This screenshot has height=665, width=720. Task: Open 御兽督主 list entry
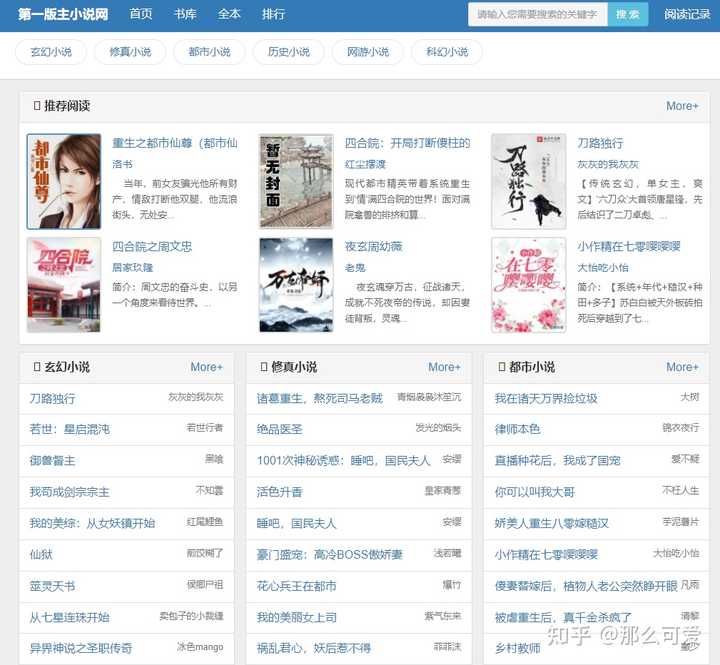pos(52,461)
